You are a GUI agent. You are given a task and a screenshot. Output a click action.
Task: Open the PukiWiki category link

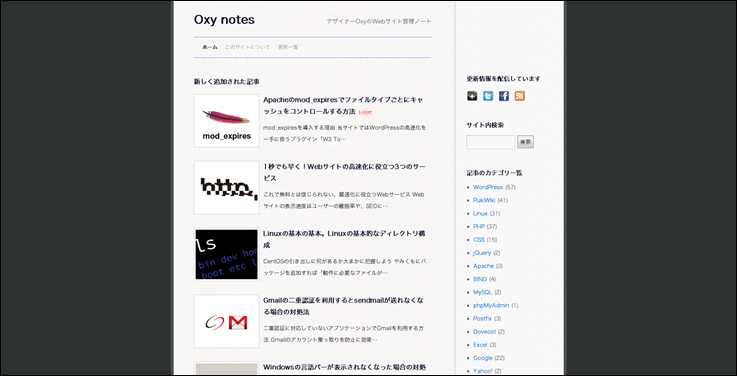click(x=484, y=200)
